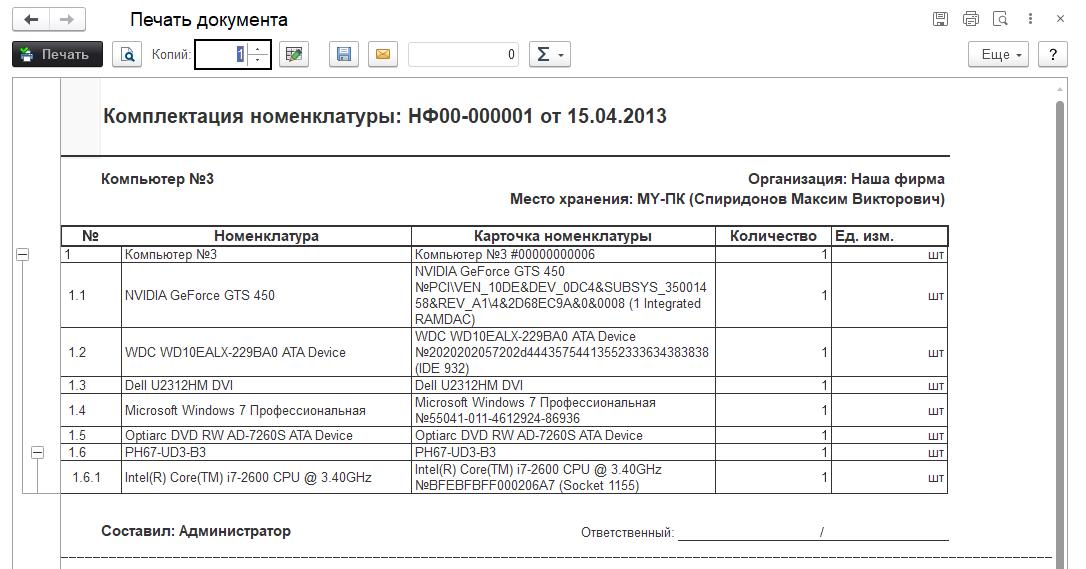Go forward with the right arrow button

(67, 19)
